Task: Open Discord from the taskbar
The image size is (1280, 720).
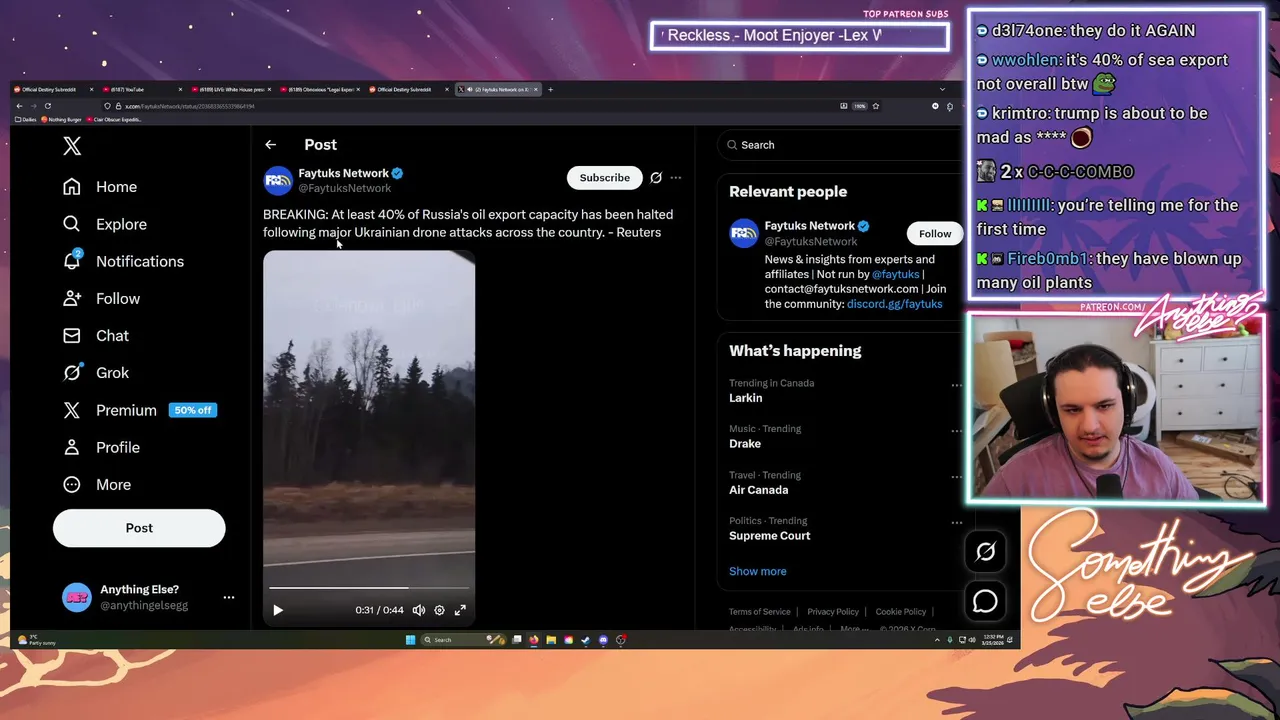Action: coord(603,640)
